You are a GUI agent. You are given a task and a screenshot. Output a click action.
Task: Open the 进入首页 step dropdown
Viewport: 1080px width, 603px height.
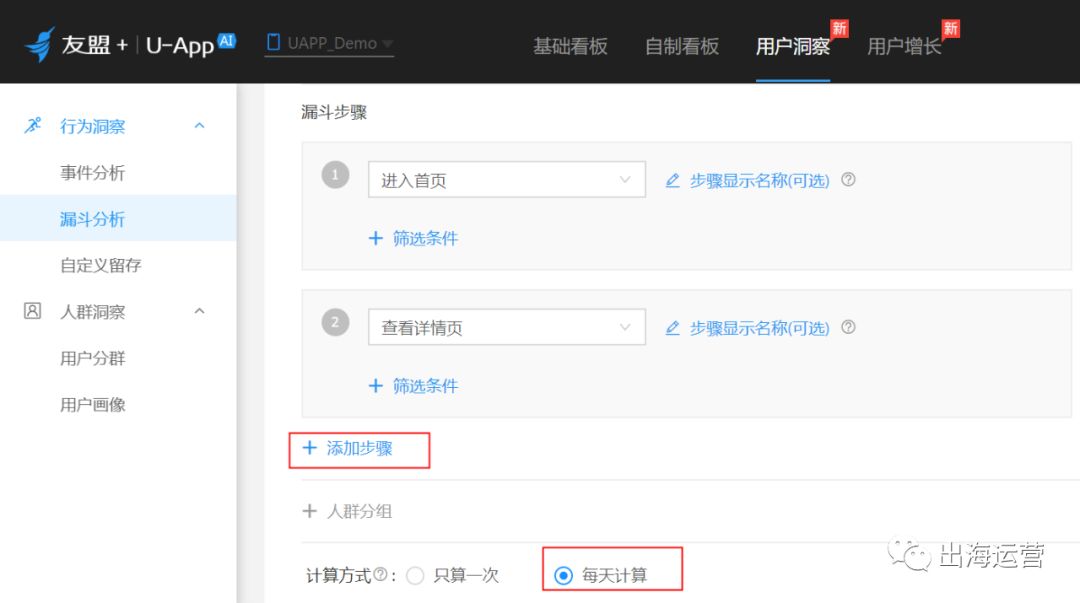coord(507,181)
